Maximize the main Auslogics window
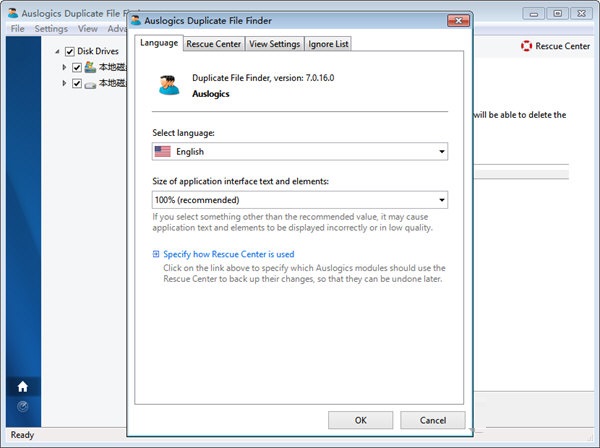The image size is (600, 448). coord(558,13)
